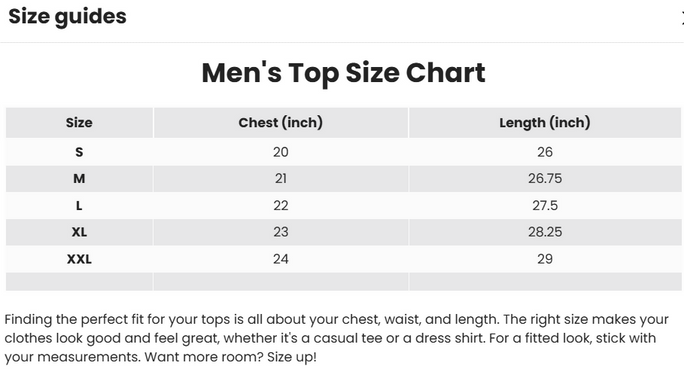Click chest value 20 for size S
684x378 pixels.
point(280,152)
